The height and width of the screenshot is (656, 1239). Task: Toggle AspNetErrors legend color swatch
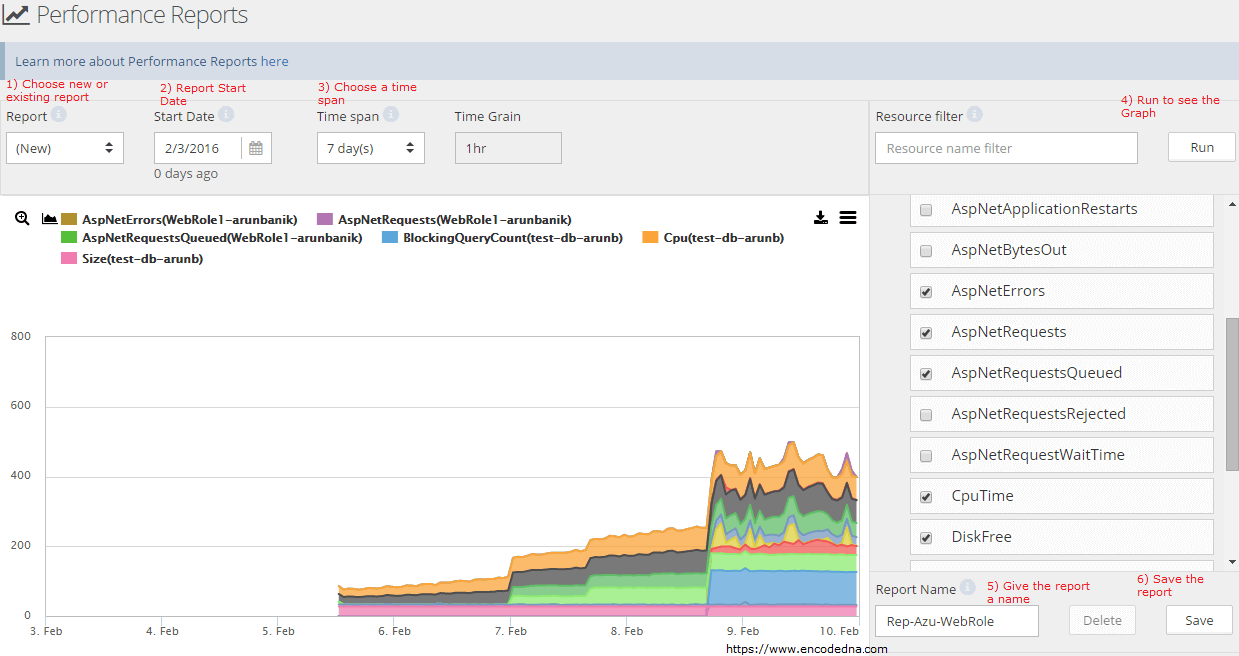click(69, 219)
